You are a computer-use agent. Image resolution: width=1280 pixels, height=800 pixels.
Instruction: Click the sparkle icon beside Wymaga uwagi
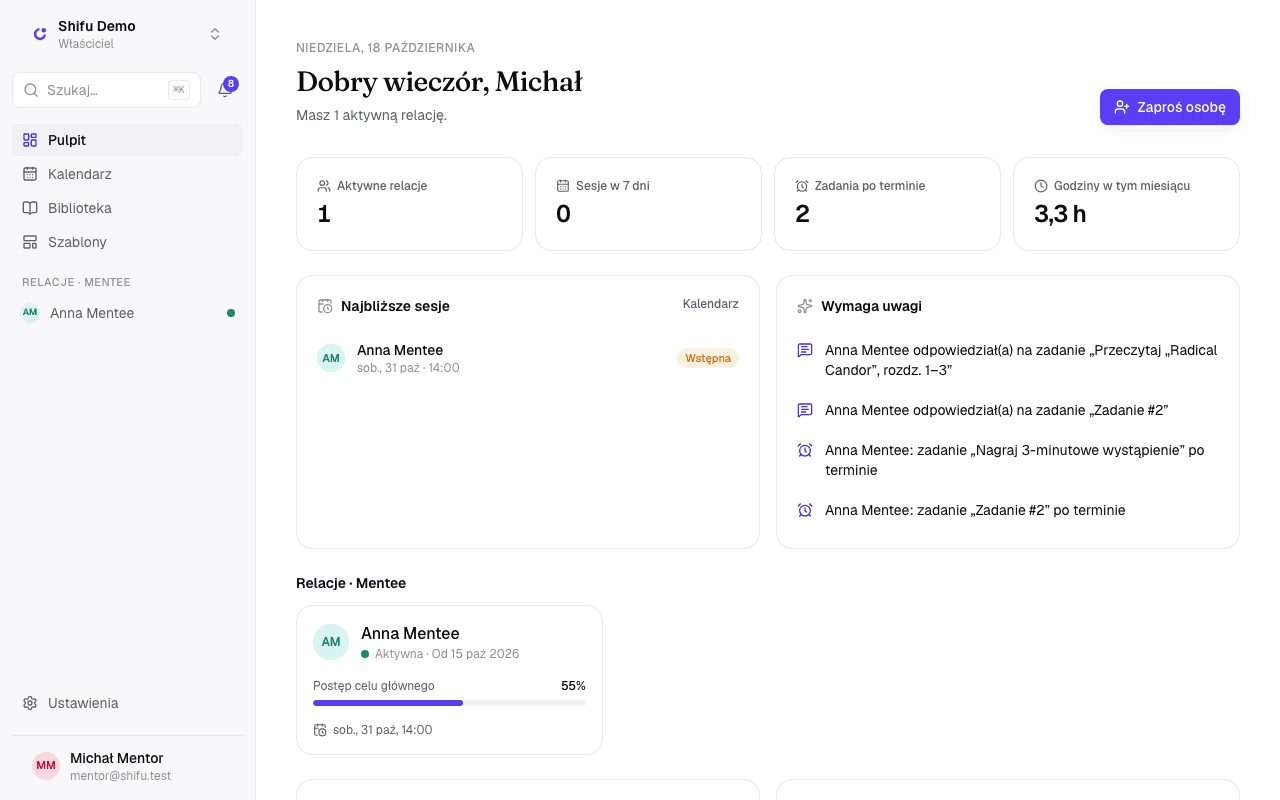tap(805, 306)
